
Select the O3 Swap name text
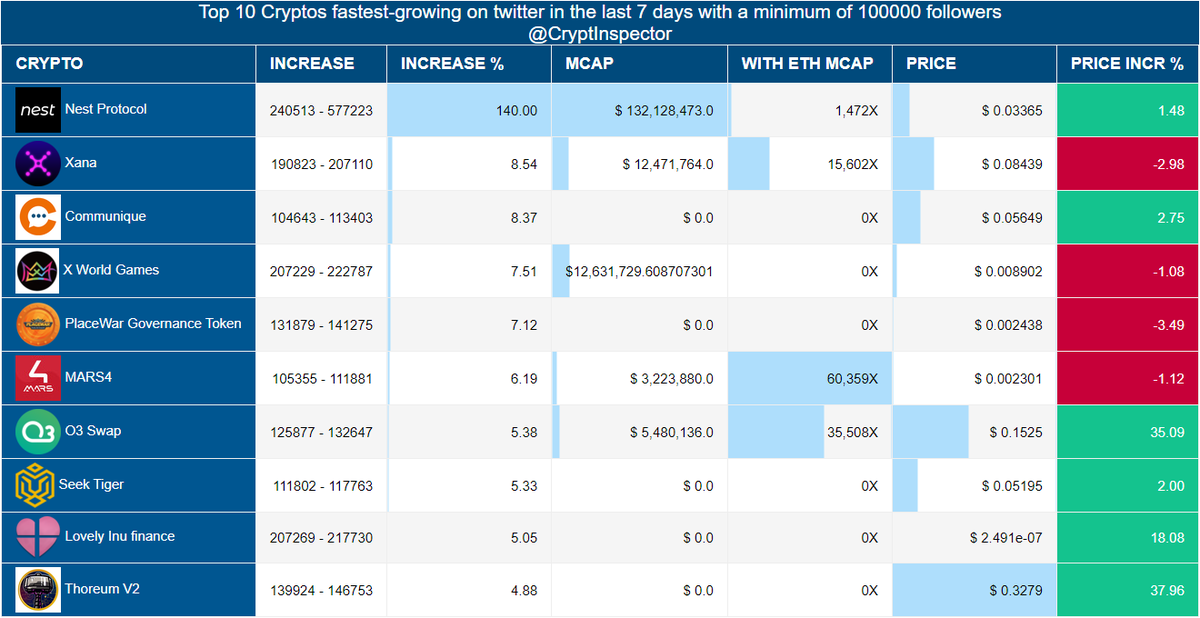click(93, 430)
